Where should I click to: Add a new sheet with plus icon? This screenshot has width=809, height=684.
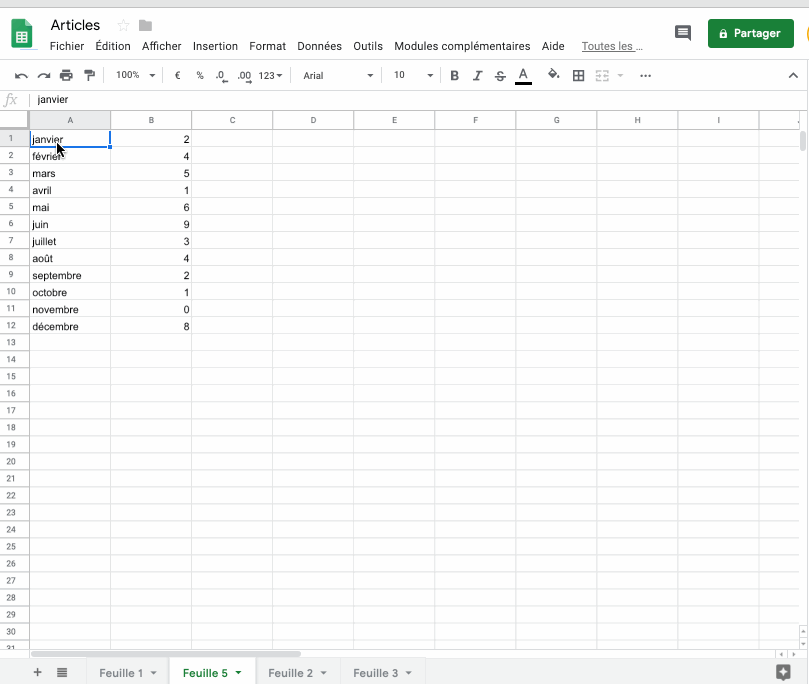pos(37,672)
